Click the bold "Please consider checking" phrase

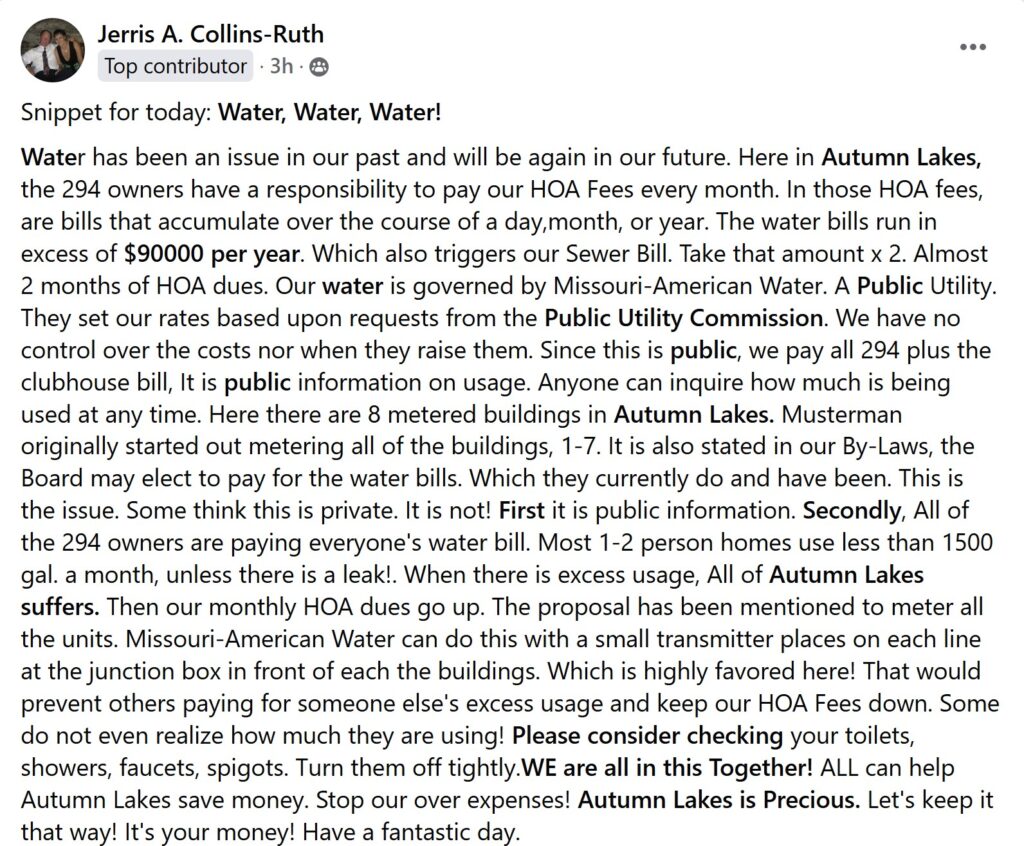click(647, 735)
